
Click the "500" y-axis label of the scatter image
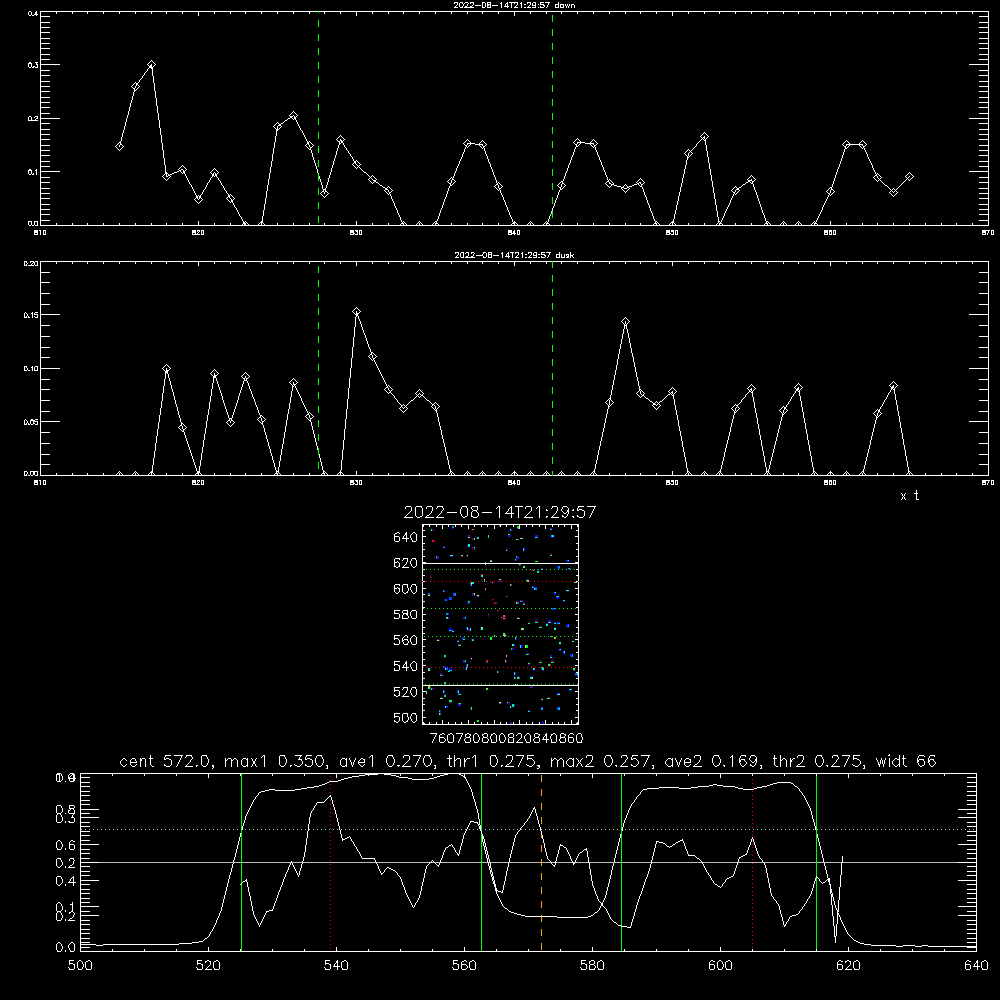(x=406, y=718)
